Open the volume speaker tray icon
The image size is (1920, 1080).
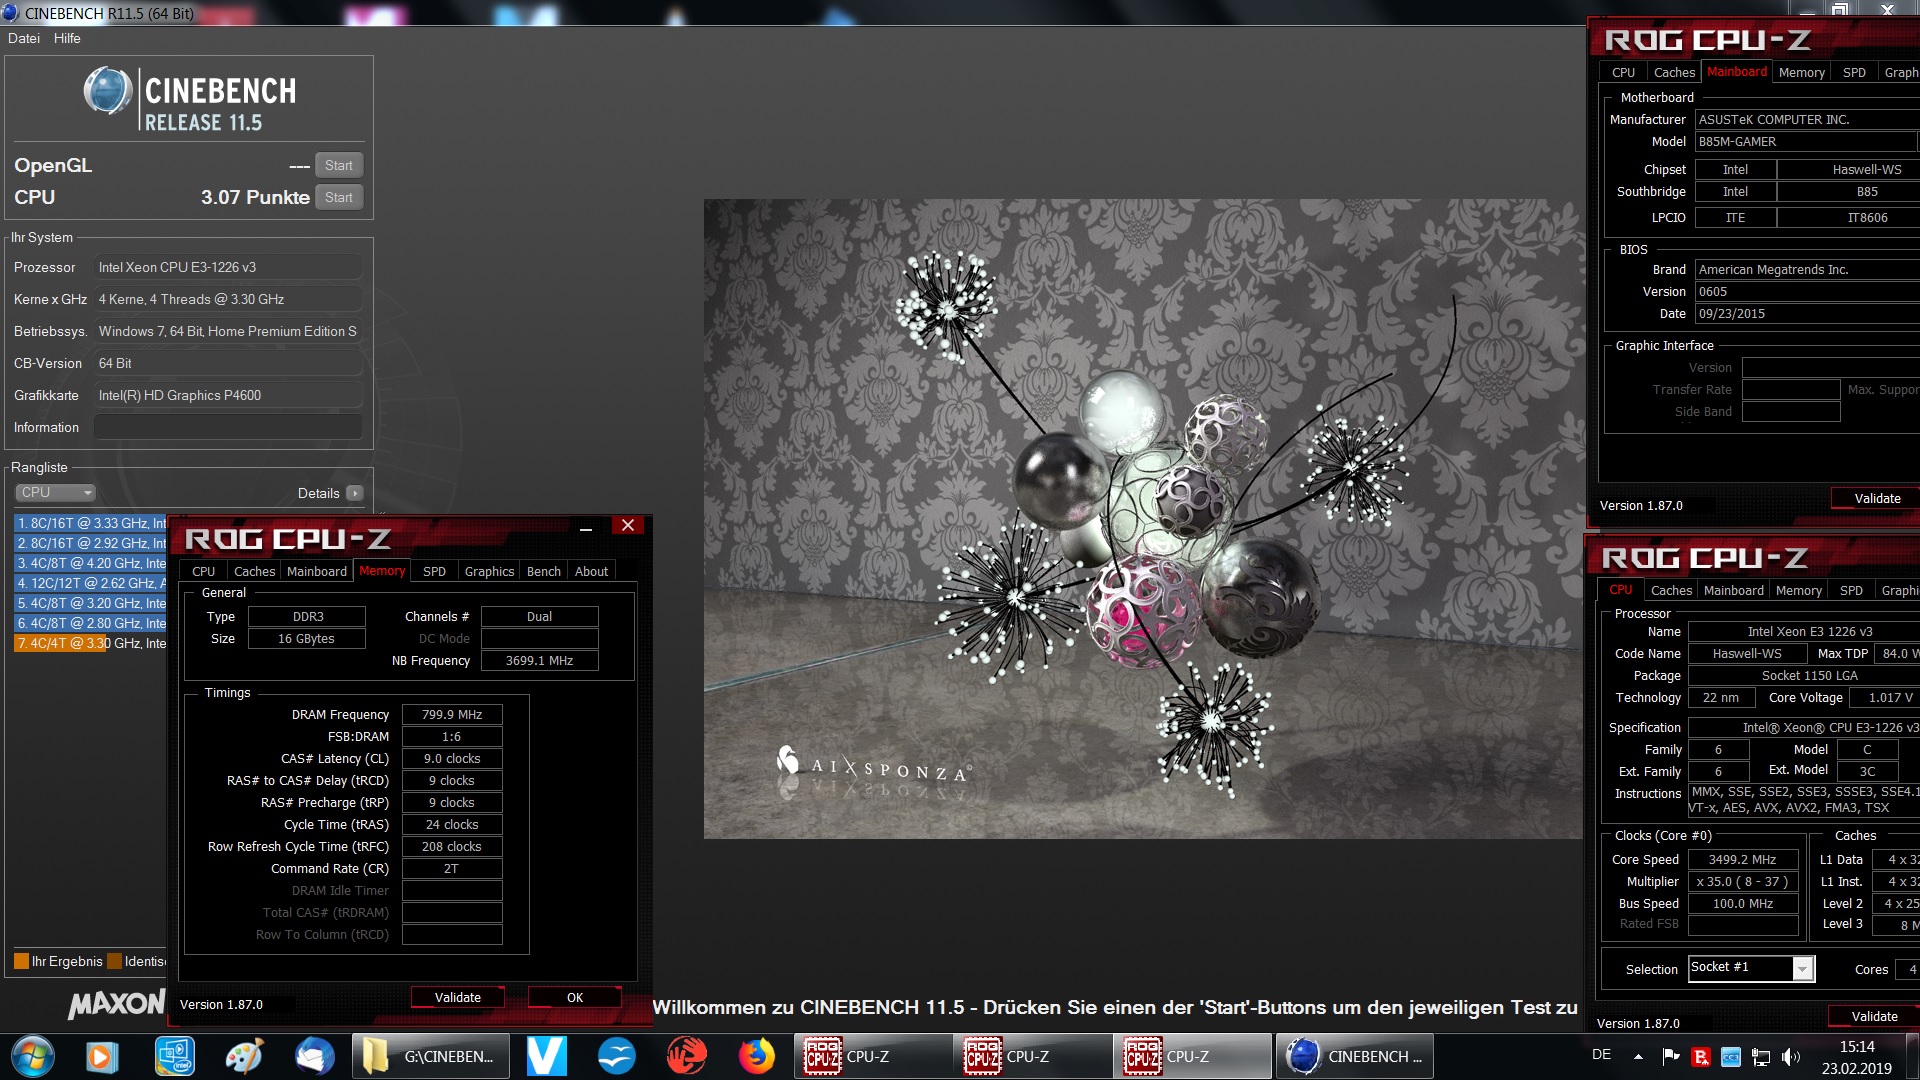pyautogui.click(x=1791, y=1056)
